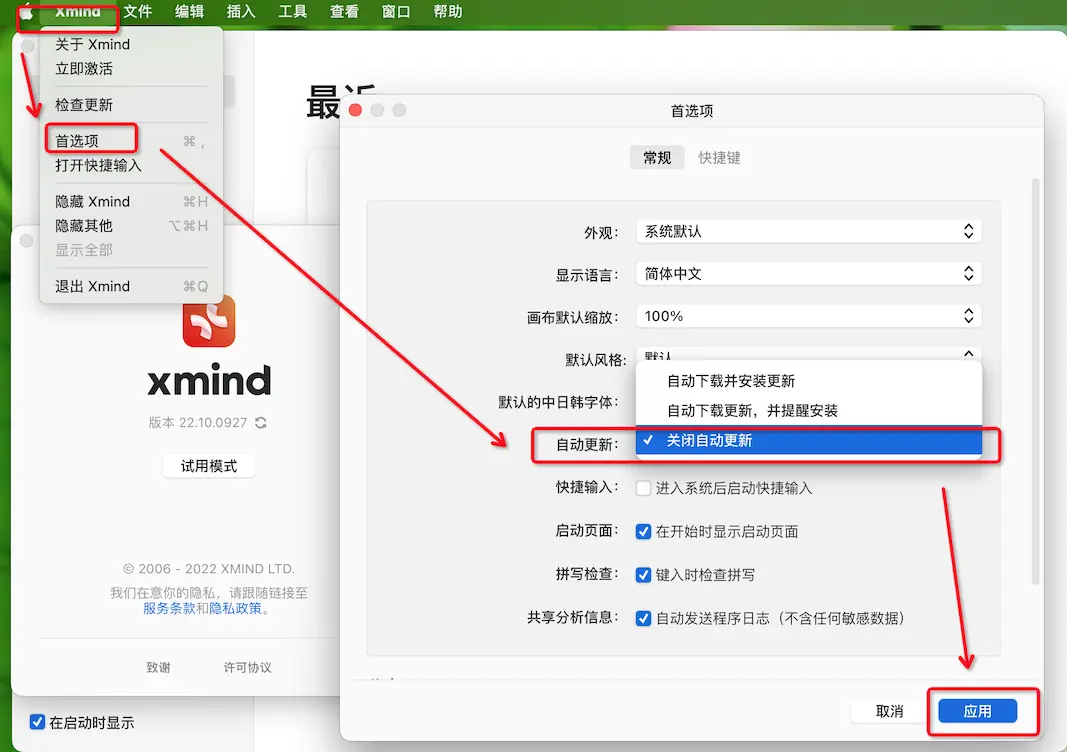Disable 自动发送程序日志 checkbox

coord(644,618)
